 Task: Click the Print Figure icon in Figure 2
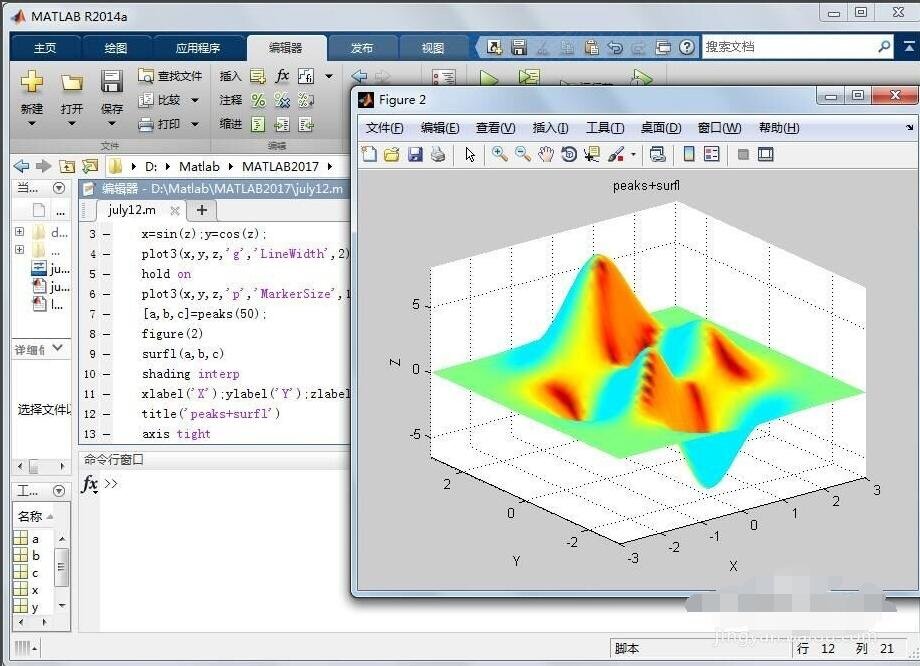click(438, 154)
